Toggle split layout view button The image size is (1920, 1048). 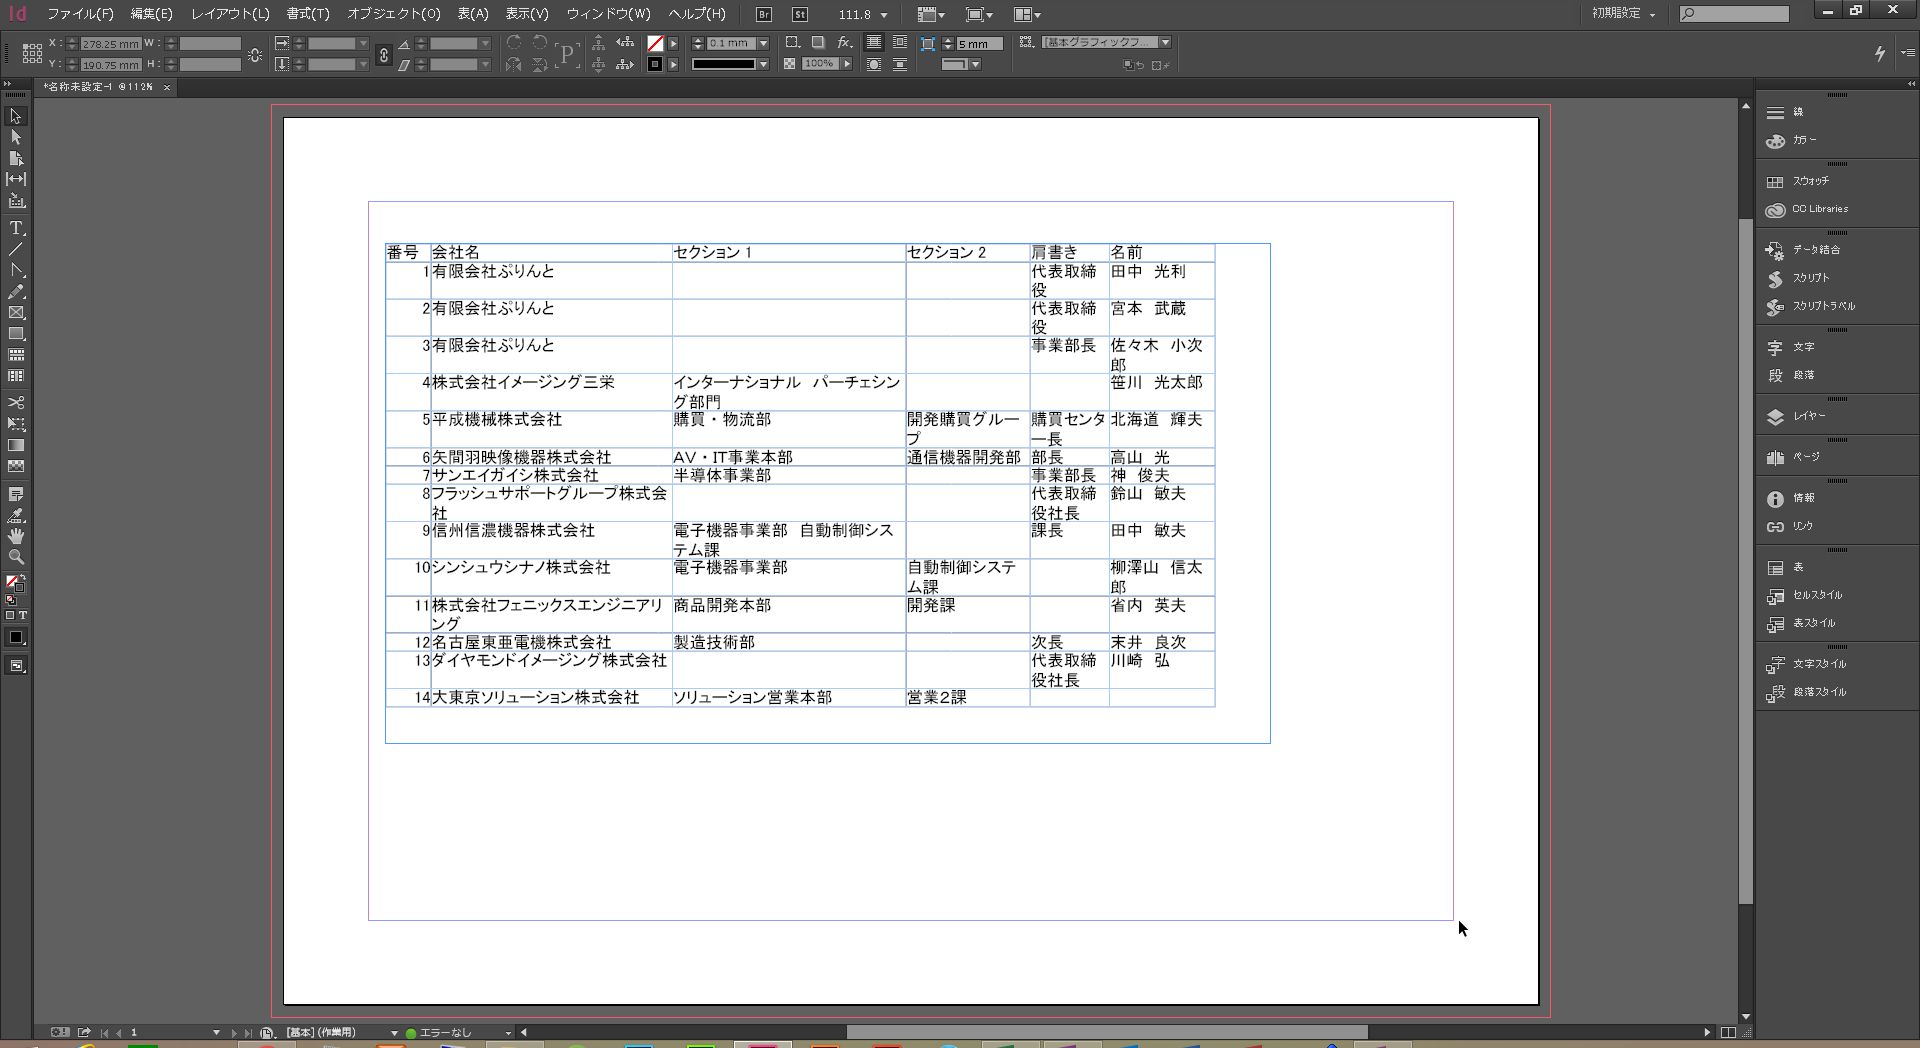click(x=1728, y=1032)
